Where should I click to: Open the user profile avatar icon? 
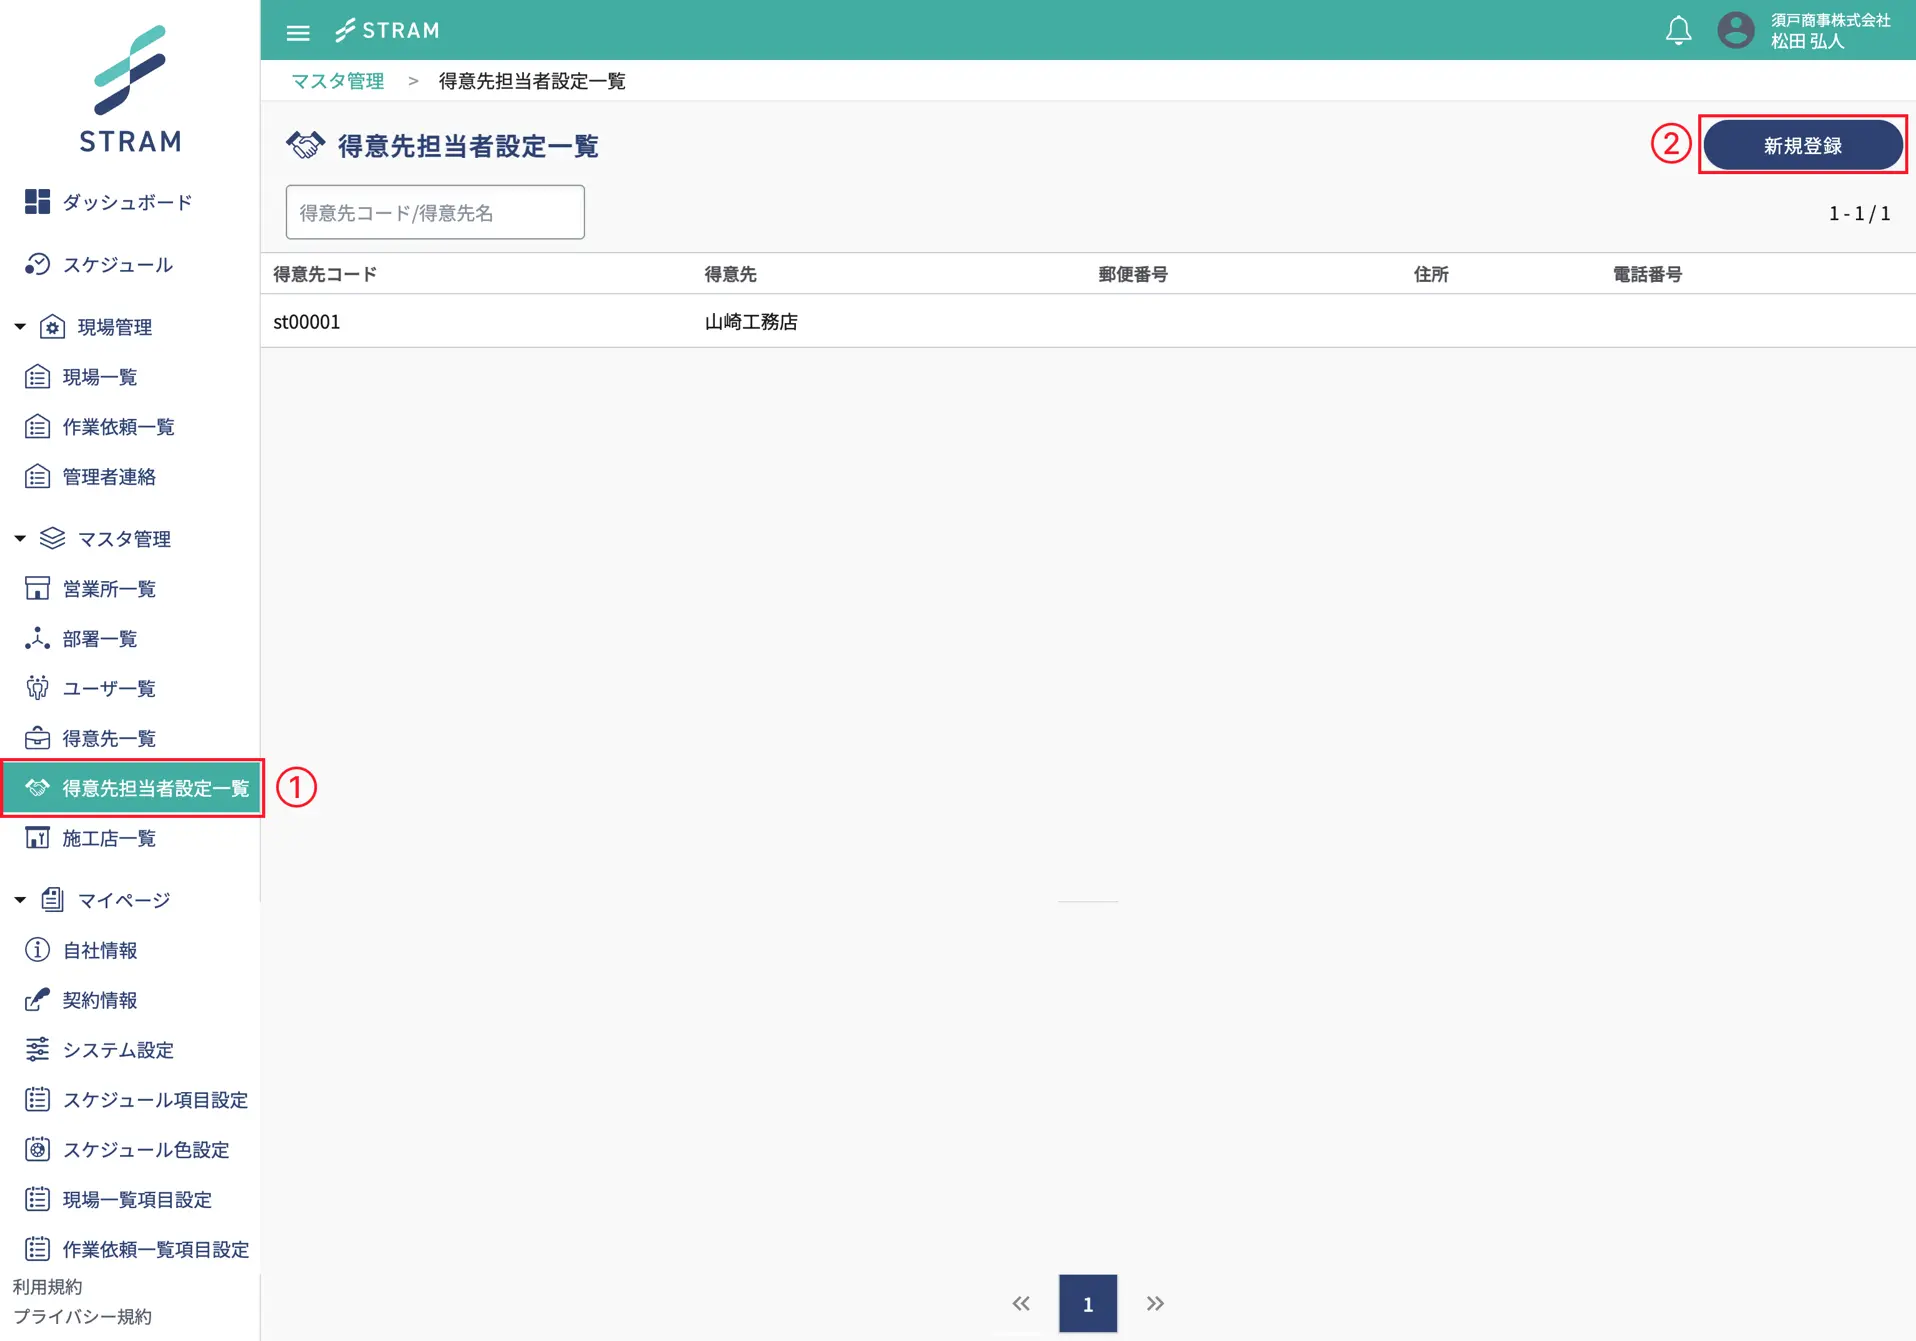tap(1735, 31)
